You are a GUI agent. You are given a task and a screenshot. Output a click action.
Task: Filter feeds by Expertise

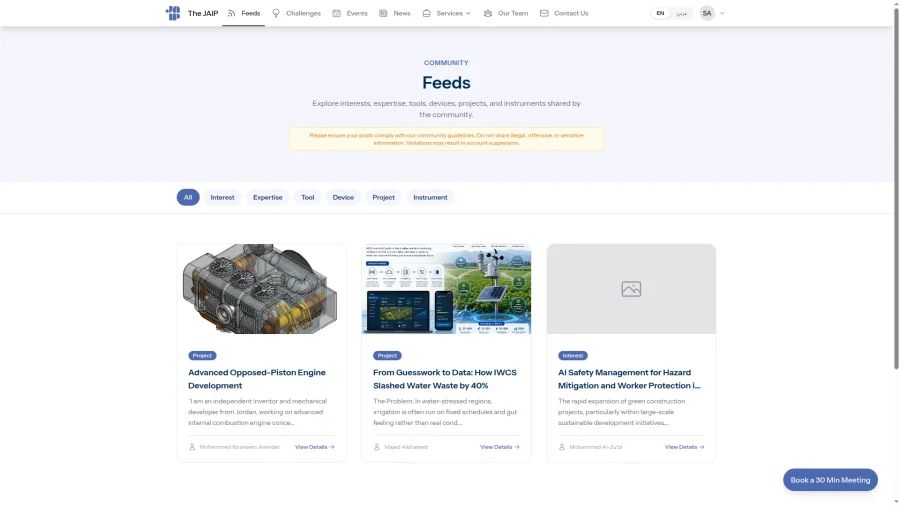(267, 197)
